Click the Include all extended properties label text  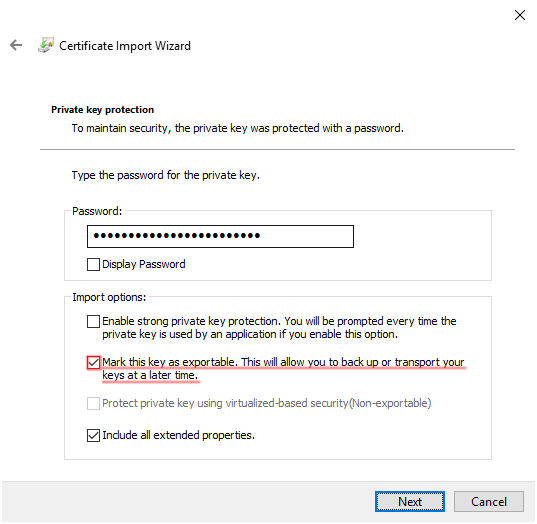pos(178,435)
